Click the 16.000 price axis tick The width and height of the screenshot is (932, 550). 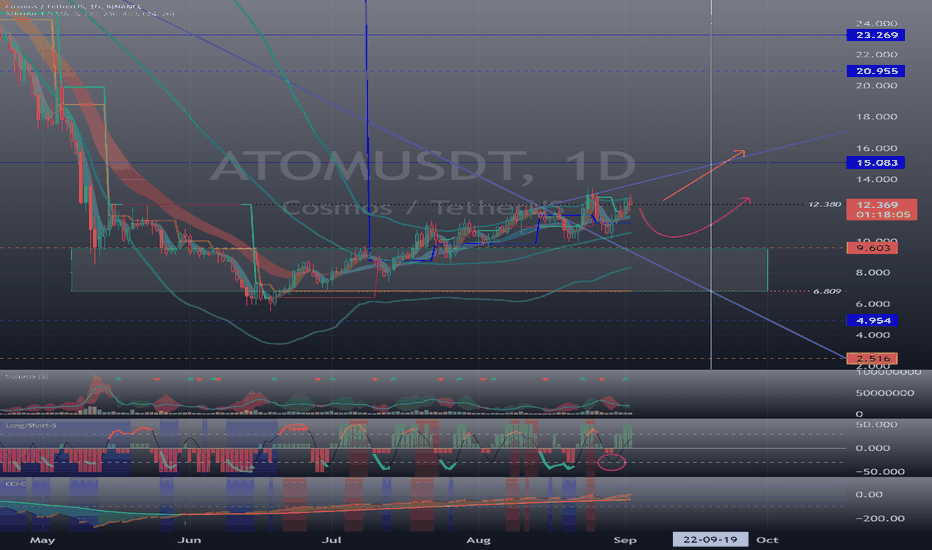coord(876,148)
